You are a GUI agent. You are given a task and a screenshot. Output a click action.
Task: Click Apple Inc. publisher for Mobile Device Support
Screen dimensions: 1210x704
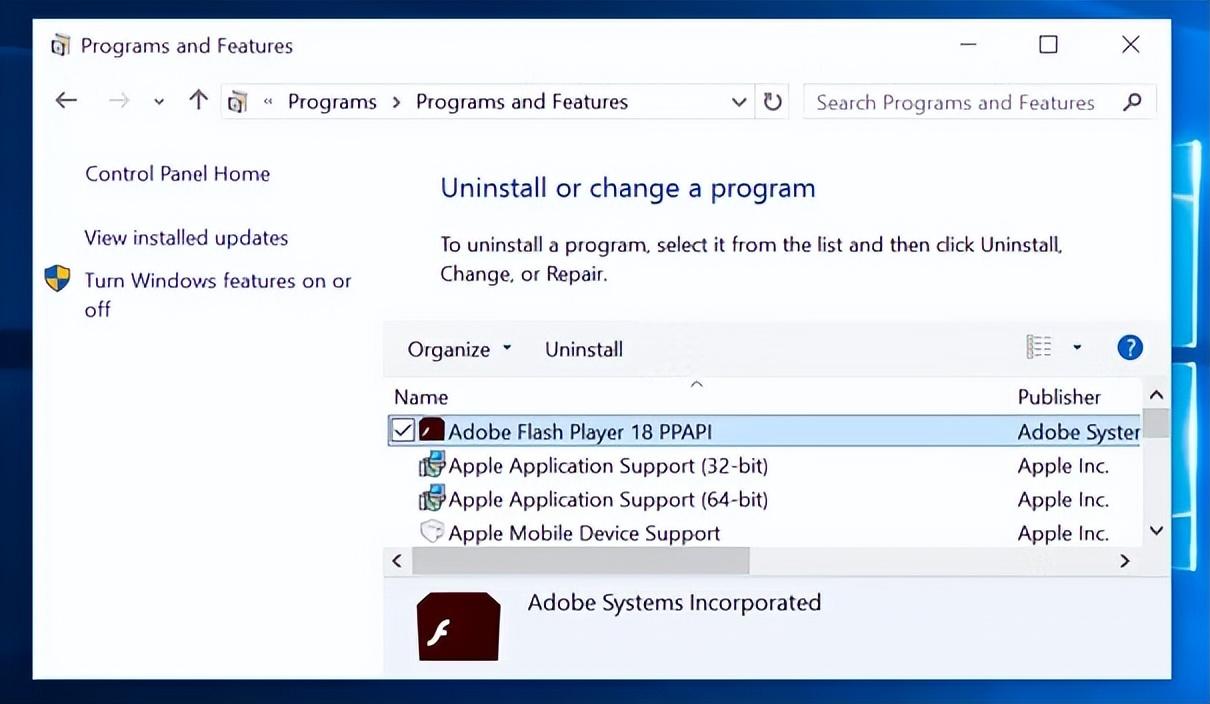pyautogui.click(x=1063, y=533)
